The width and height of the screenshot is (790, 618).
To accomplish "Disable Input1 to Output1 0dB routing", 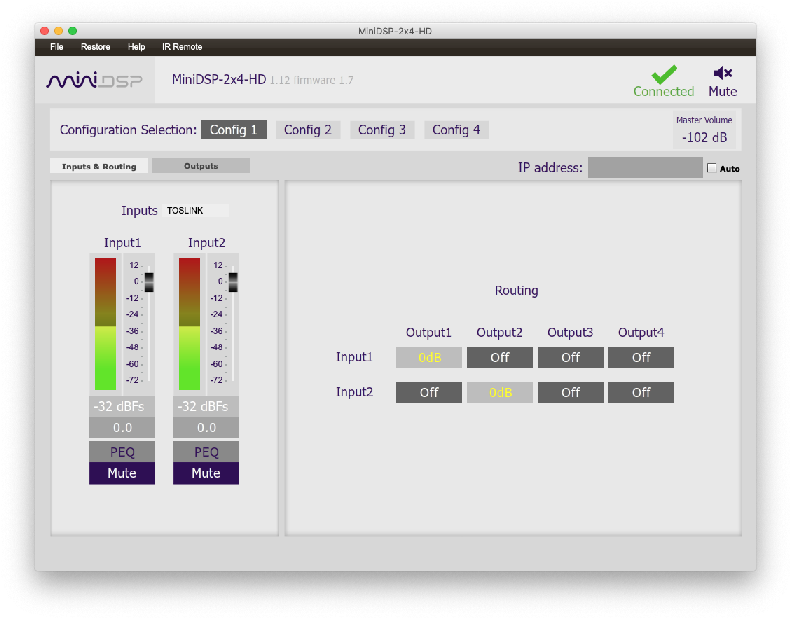I will [429, 357].
